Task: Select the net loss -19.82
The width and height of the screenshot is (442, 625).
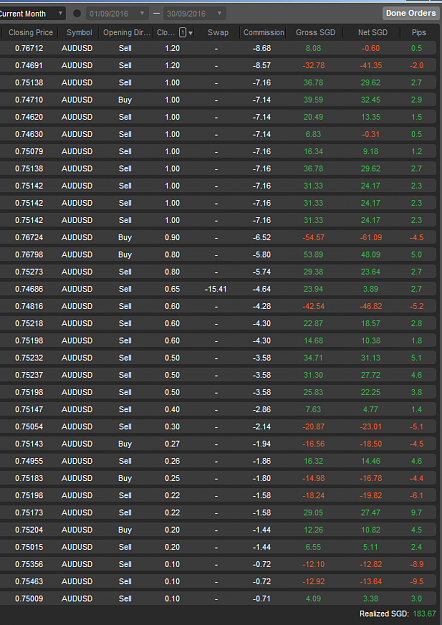Action: click(x=371, y=495)
